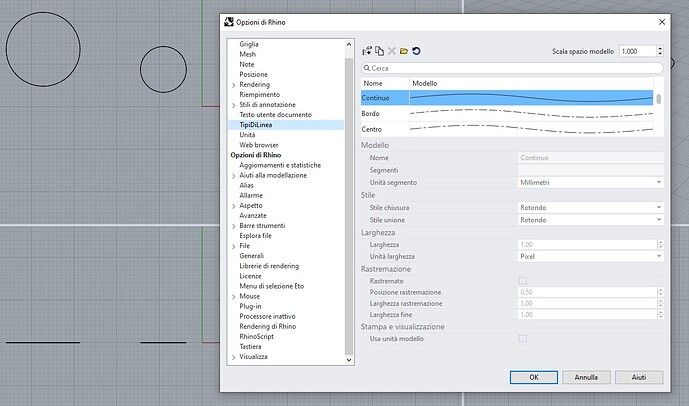Viewport: 689px width, 406px height.
Task: Click the Scala spazio modello stepper arrows
Action: pyautogui.click(x=660, y=51)
